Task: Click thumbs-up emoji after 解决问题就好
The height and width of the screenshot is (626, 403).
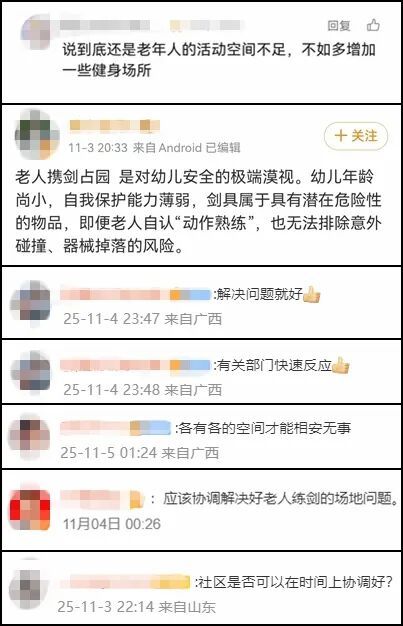Action: (x=312, y=295)
